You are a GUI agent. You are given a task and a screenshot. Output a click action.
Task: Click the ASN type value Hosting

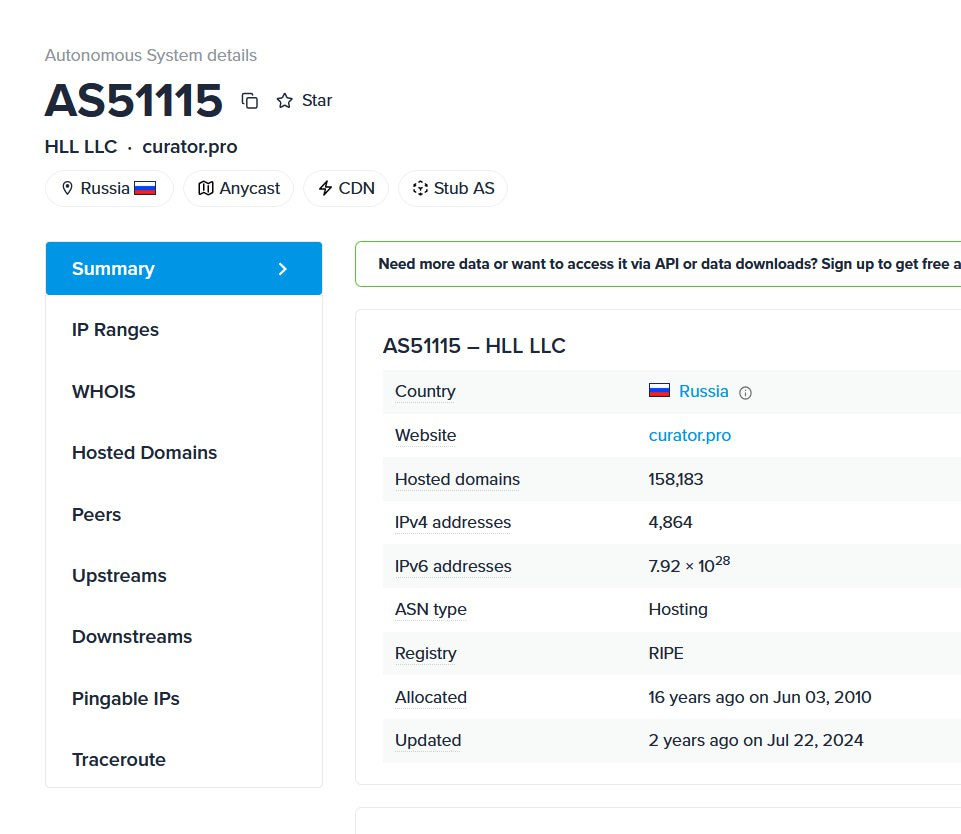click(x=678, y=609)
